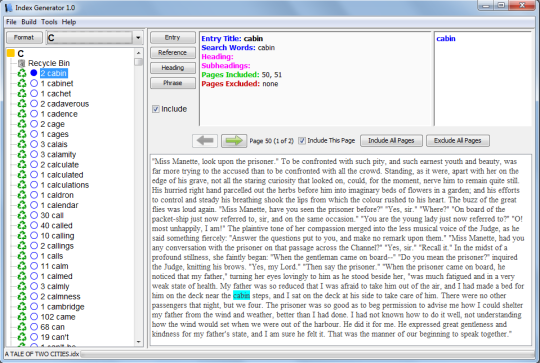Screen dimensions: 540x363
Task: Click the recycle icon next to 2 calculate
Action: [x=22, y=164]
